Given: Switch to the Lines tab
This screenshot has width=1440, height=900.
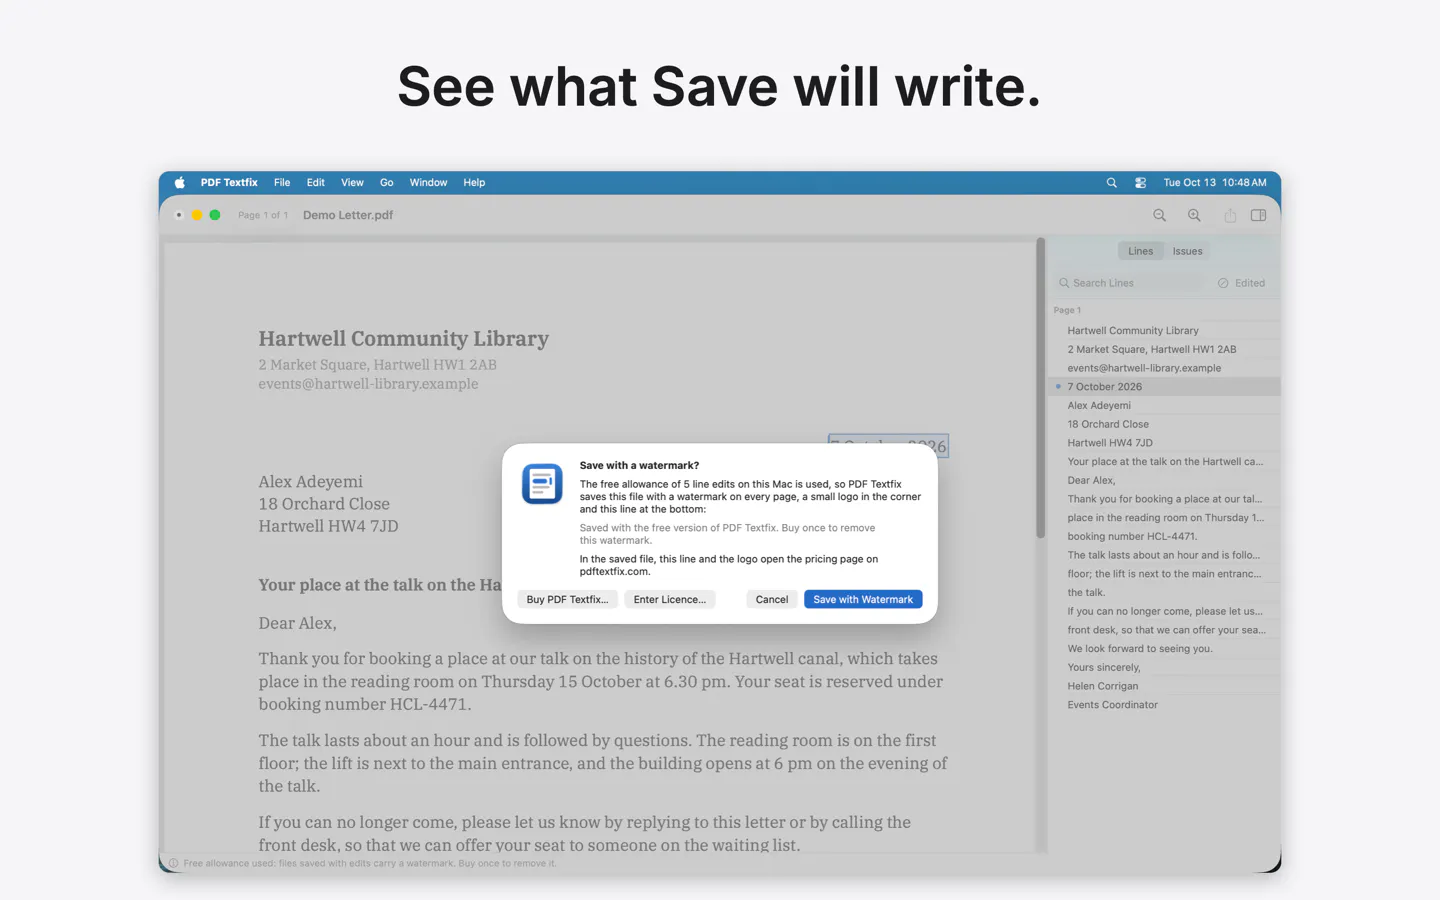Looking at the screenshot, I should (x=1141, y=251).
